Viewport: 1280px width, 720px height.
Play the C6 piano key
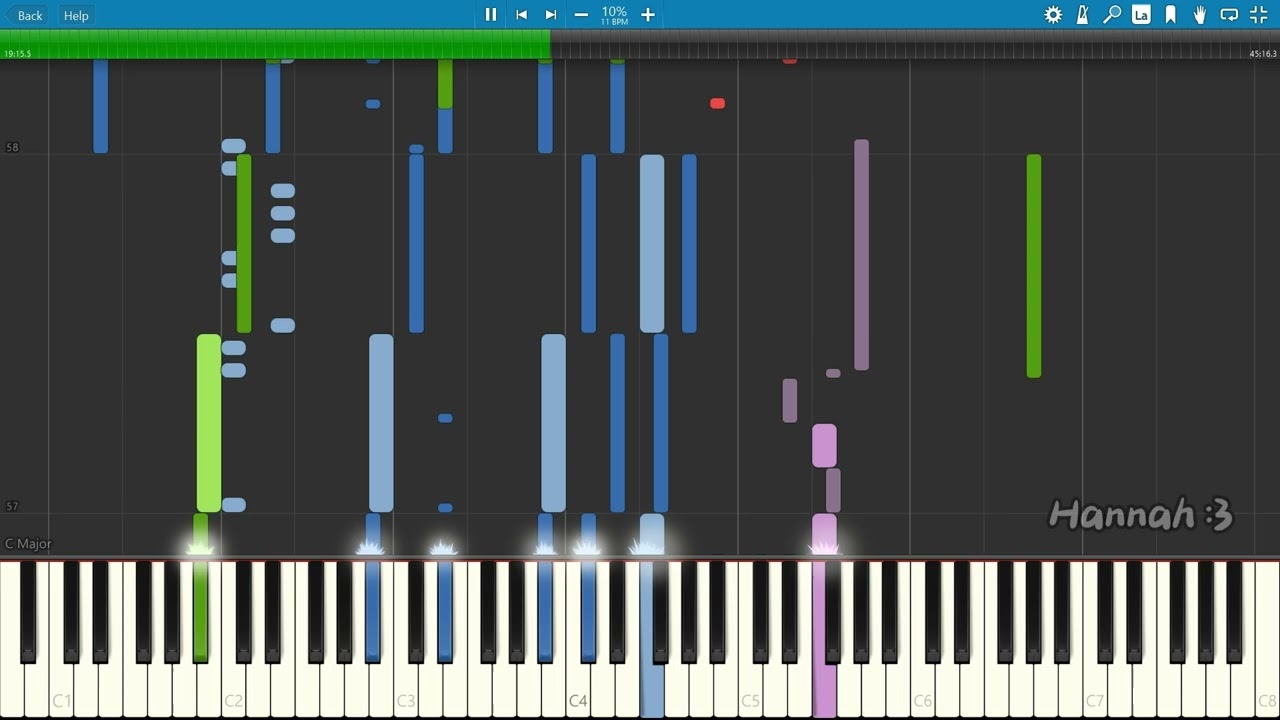[922, 690]
